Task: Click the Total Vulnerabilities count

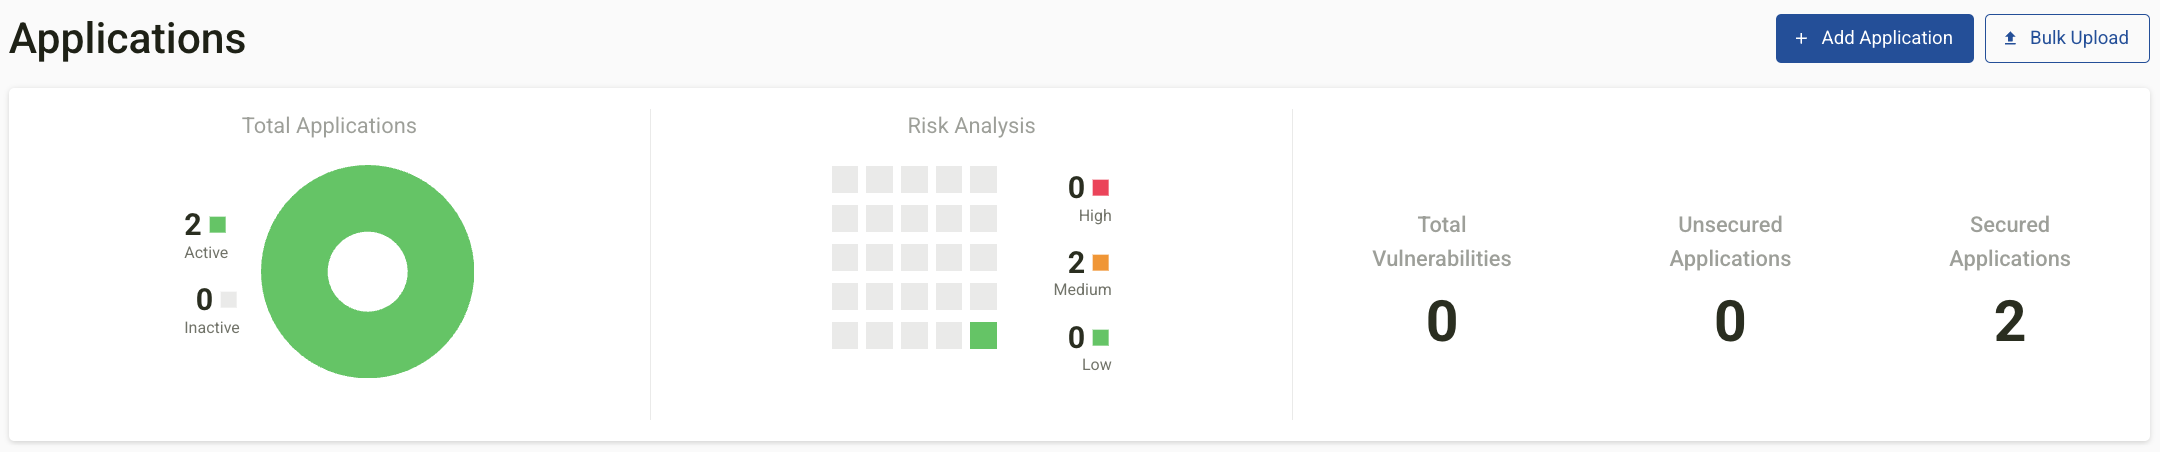Action: (x=1441, y=321)
